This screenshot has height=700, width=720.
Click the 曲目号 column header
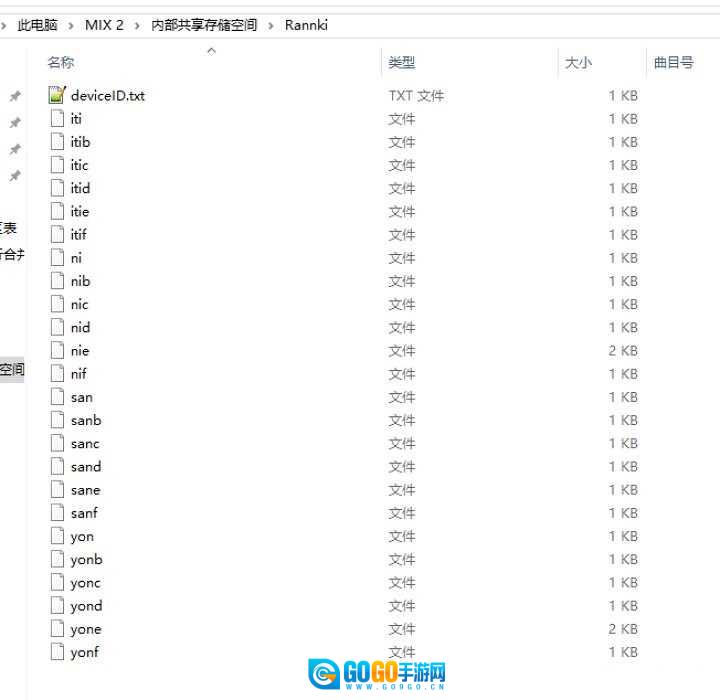pos(673,63)
